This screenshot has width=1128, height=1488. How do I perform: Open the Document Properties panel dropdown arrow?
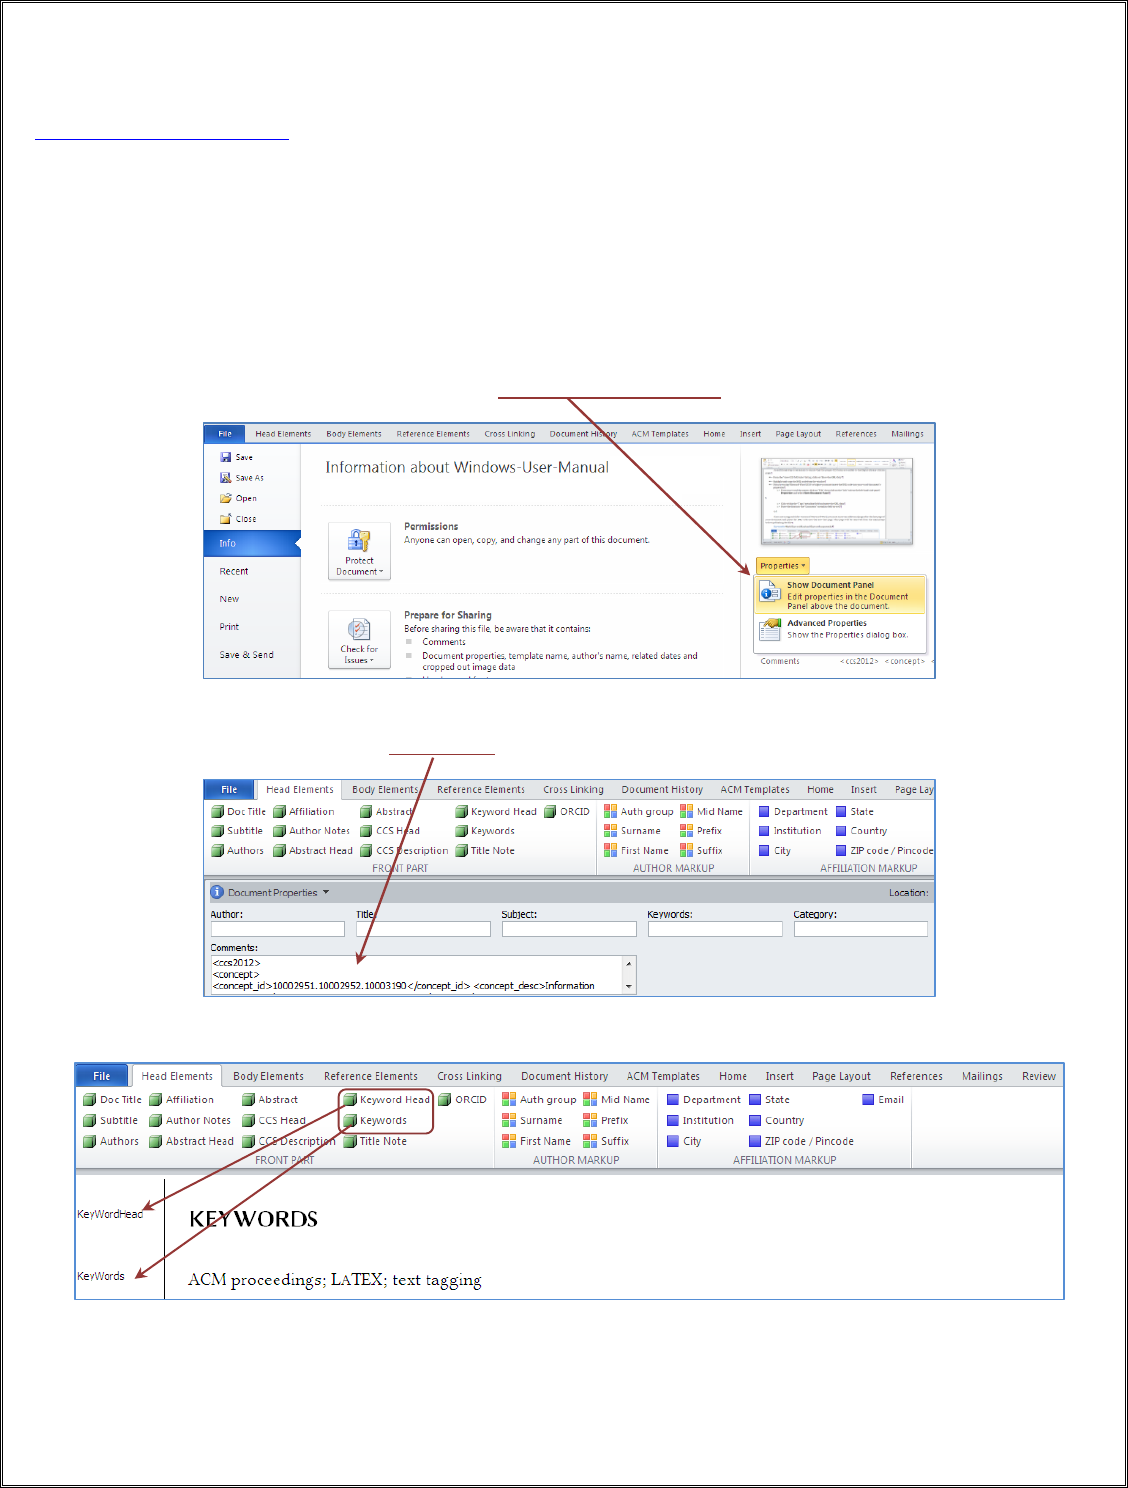pyautogui.click(x=326, y=892)
